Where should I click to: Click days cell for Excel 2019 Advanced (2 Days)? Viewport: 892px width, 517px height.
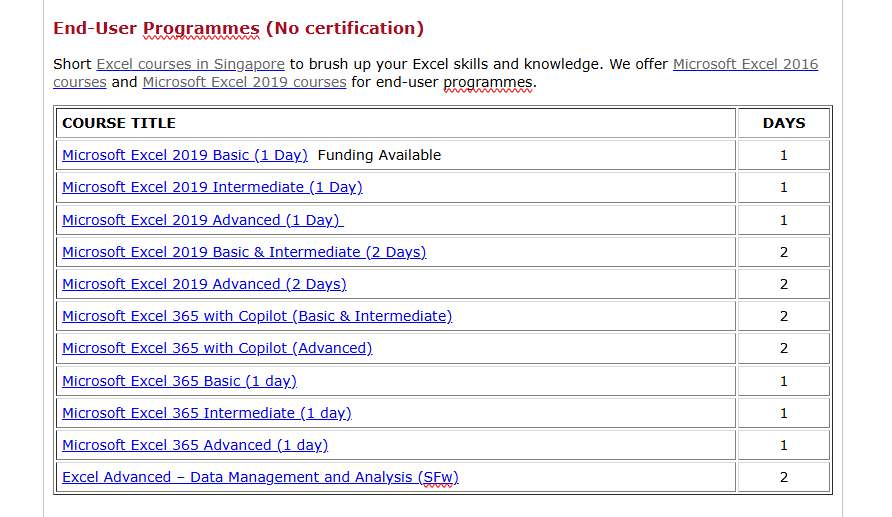(784, 284)
